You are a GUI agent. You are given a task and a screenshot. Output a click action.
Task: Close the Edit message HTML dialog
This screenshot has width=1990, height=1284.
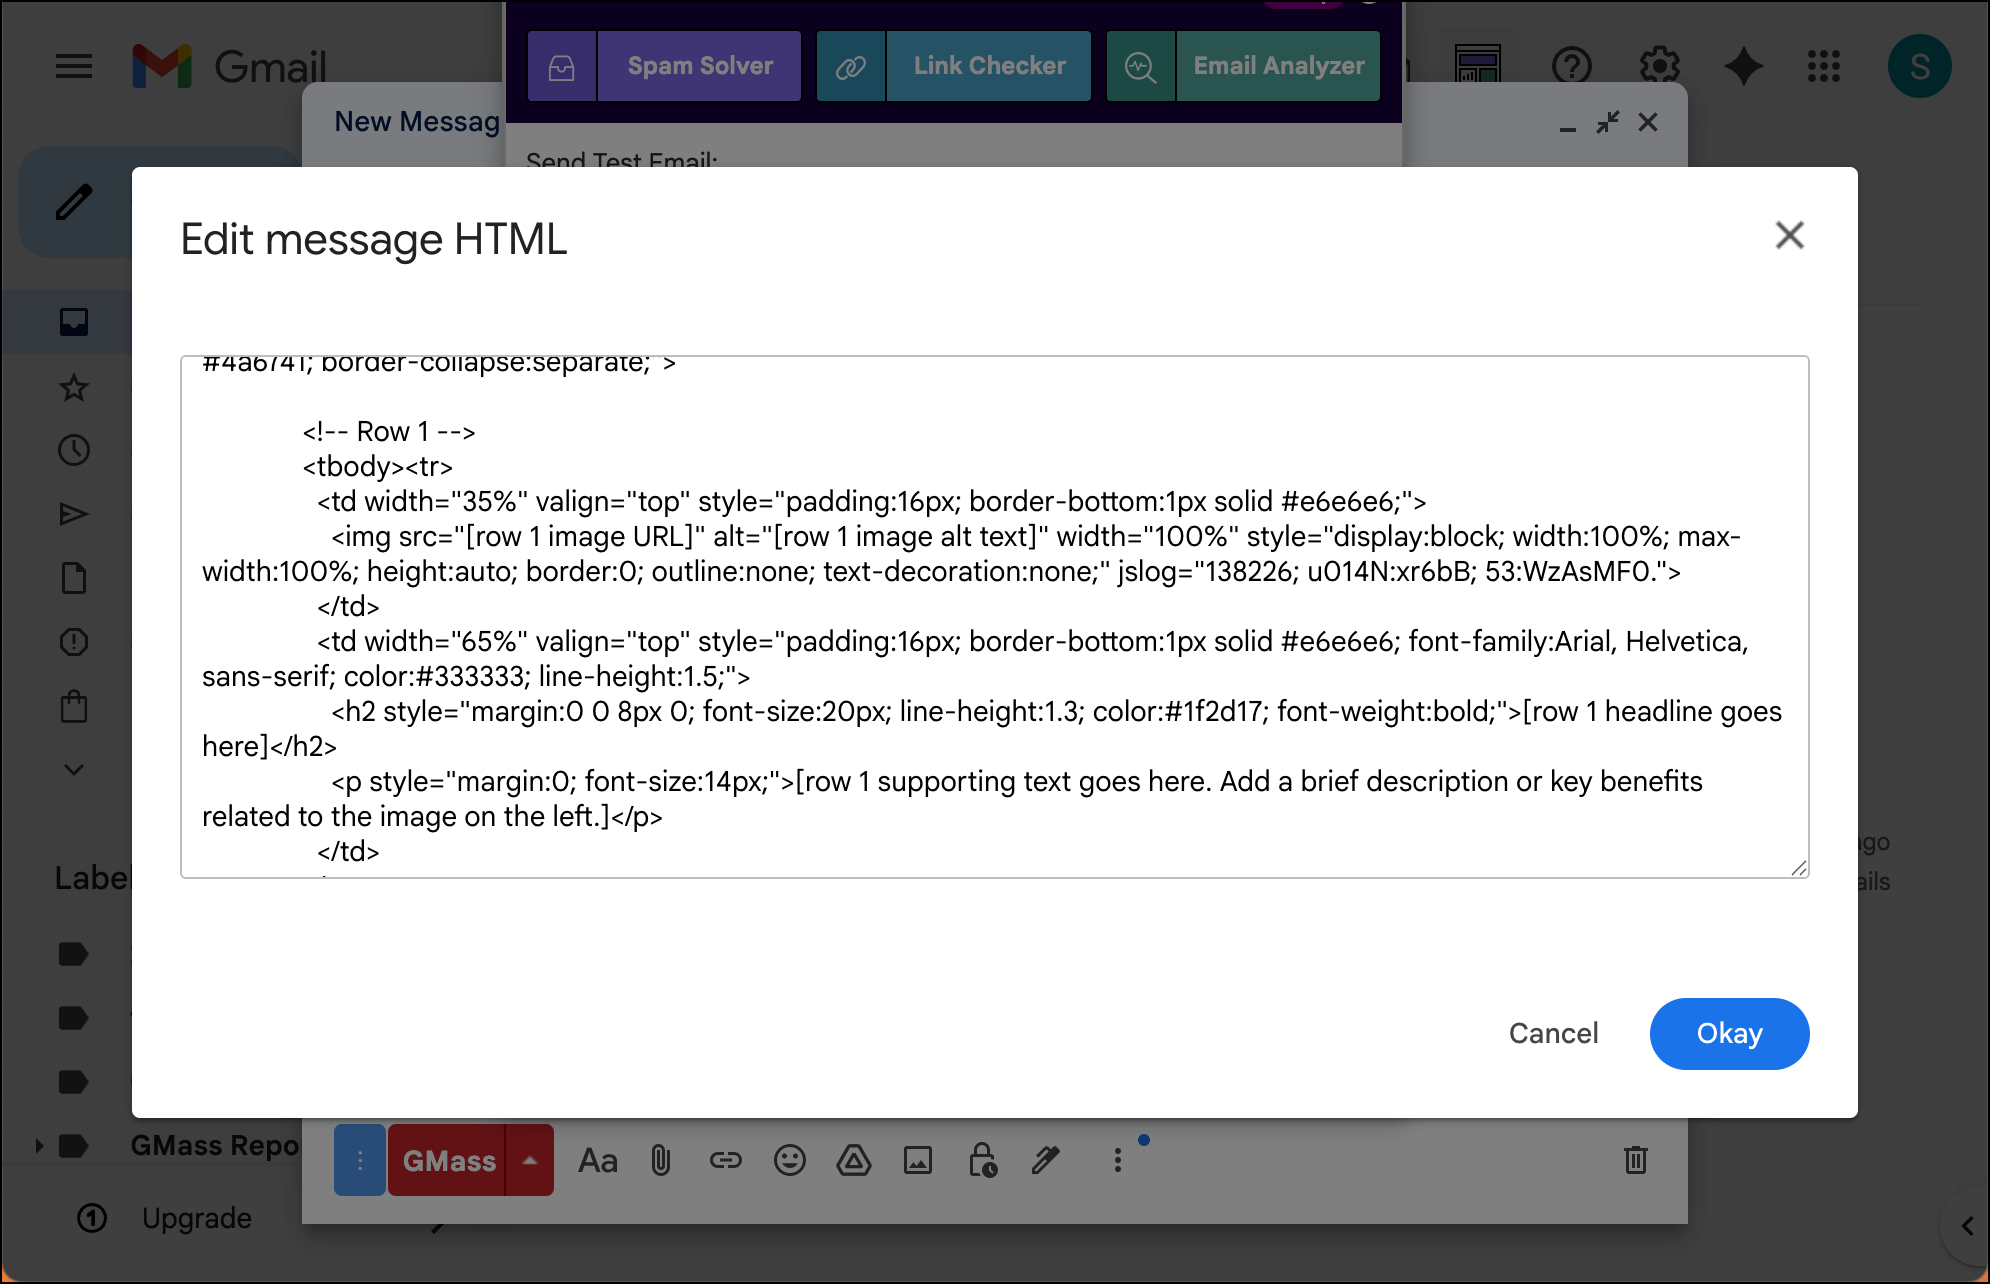click(1789, 236)
